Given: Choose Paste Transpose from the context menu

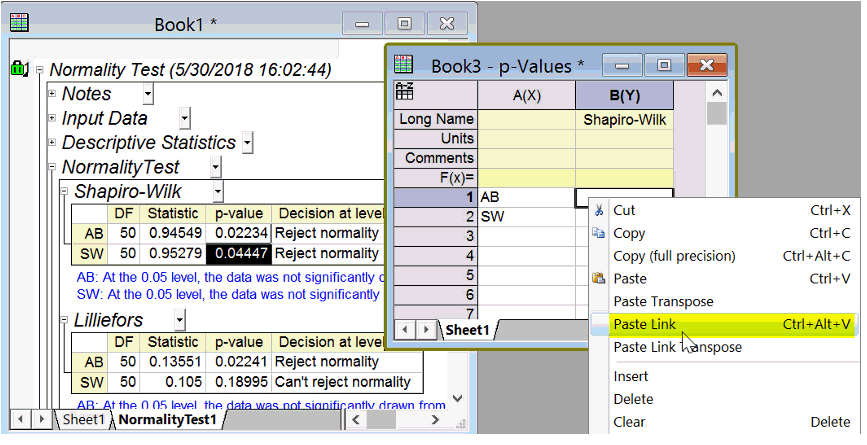Looking at the screenshot, I should click(x=722, y=301).
